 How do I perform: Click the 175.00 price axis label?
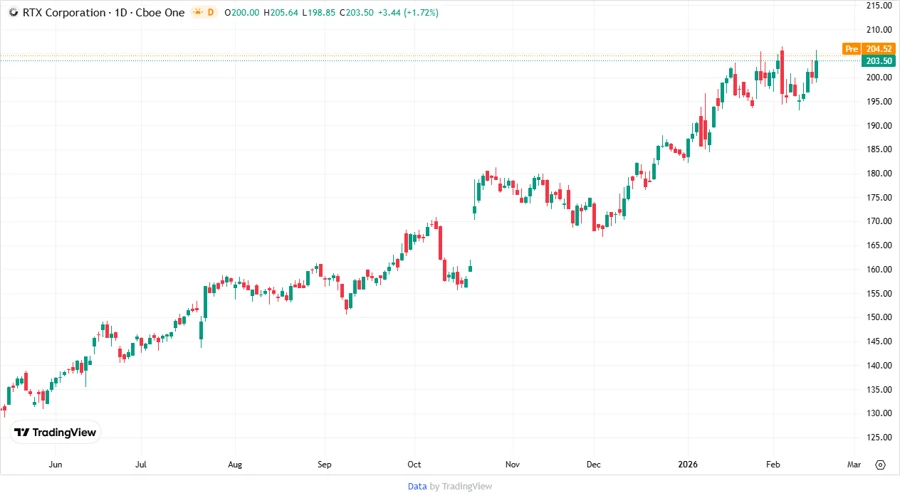pyautogui.click(x=879, y=197)
